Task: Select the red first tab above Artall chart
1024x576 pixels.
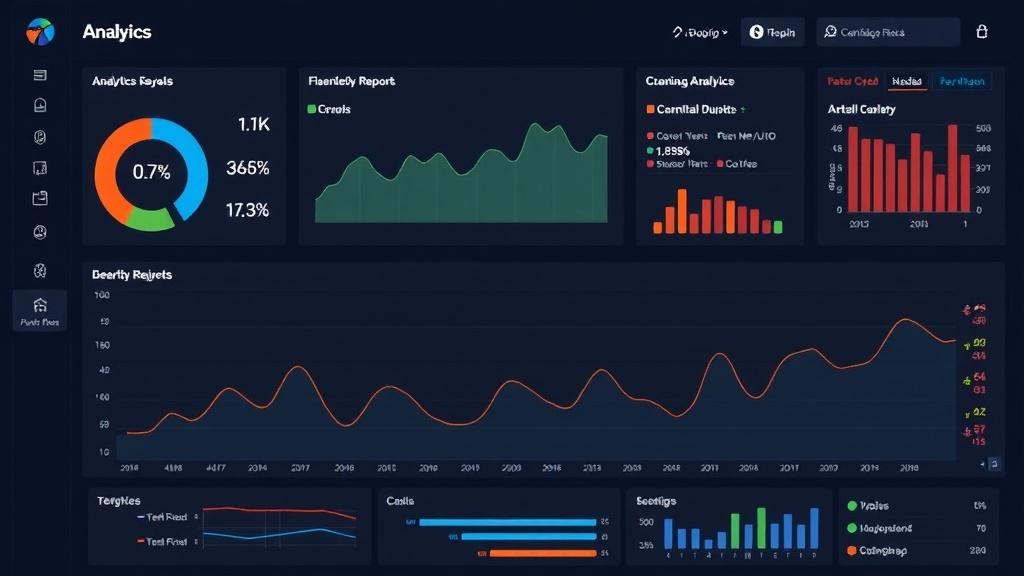Action: coord(852,81)
